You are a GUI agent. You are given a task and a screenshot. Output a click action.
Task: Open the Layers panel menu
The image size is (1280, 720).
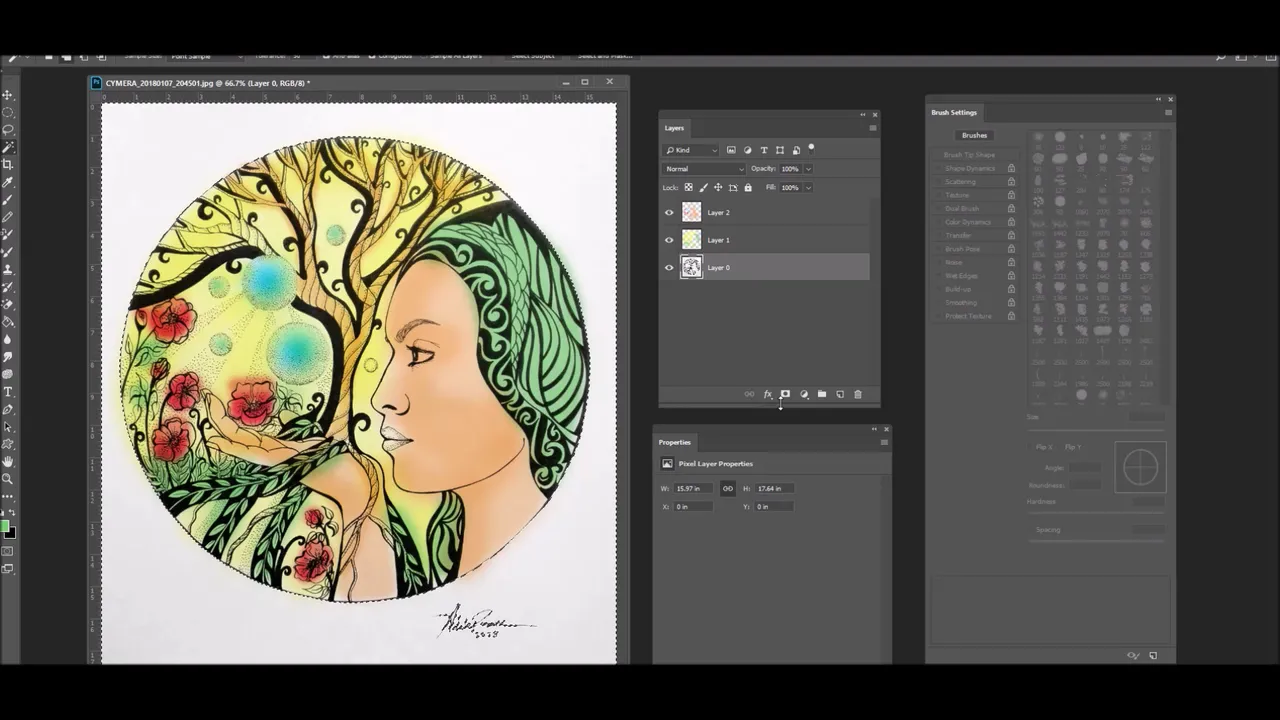[873, 128]
